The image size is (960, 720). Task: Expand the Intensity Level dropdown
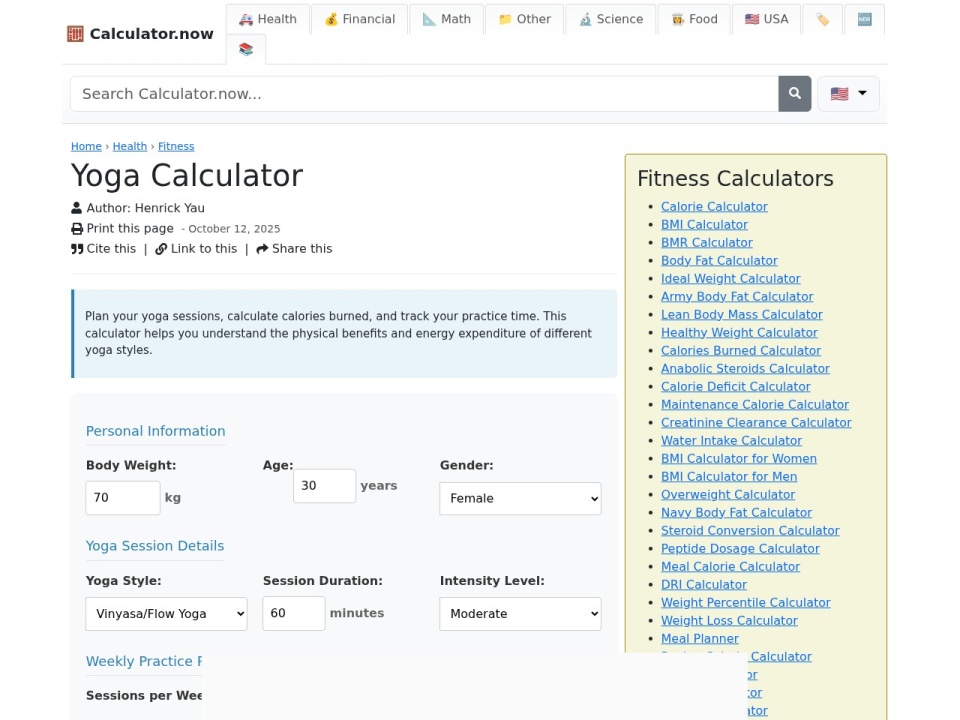520,614
